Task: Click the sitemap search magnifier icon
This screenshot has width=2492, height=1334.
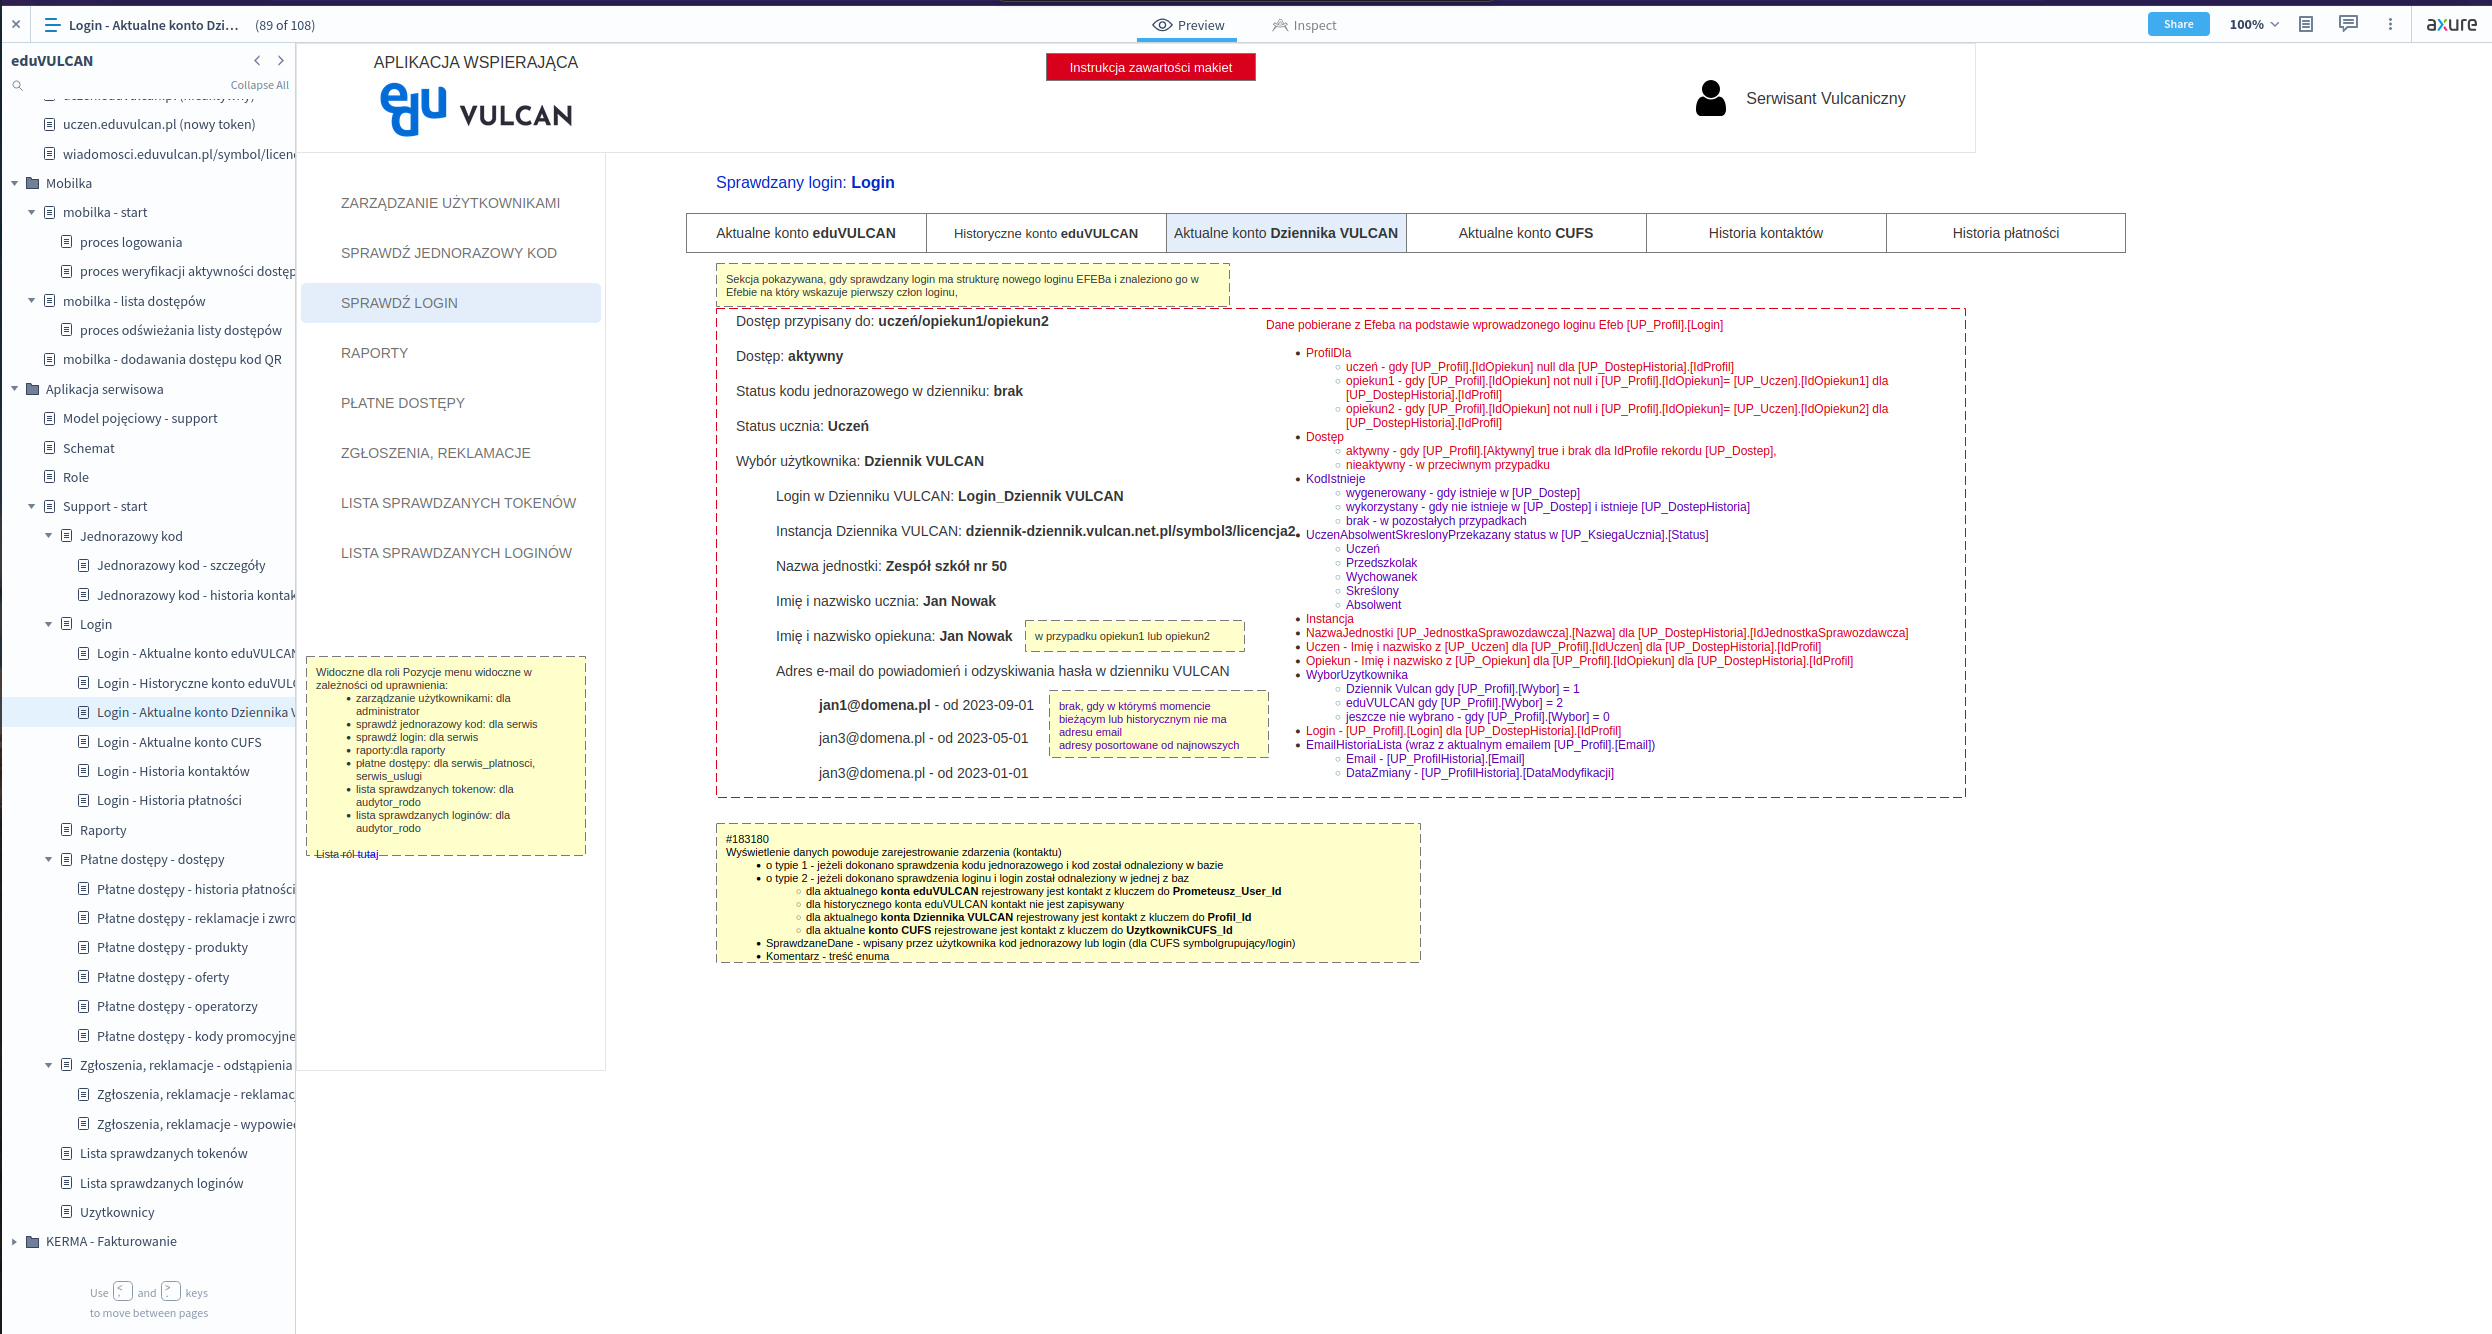Action: tap(17, 86)
